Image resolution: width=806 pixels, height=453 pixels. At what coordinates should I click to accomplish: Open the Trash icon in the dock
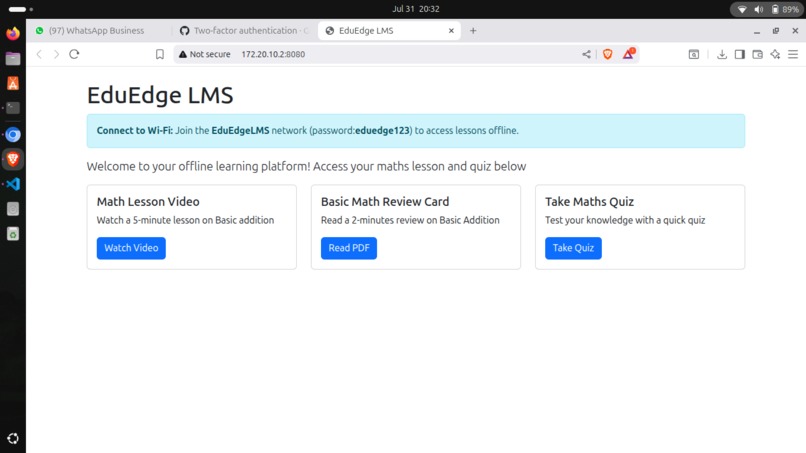pyautogui.click(x=13, y=234)
